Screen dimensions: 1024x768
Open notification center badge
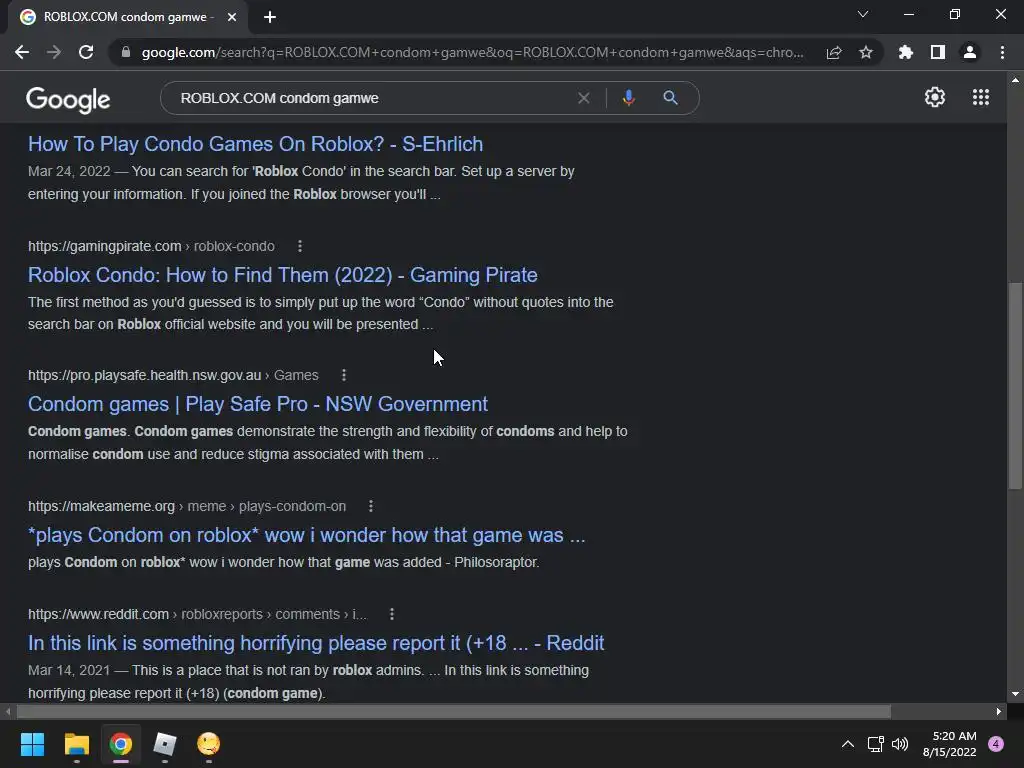point(996,744)
